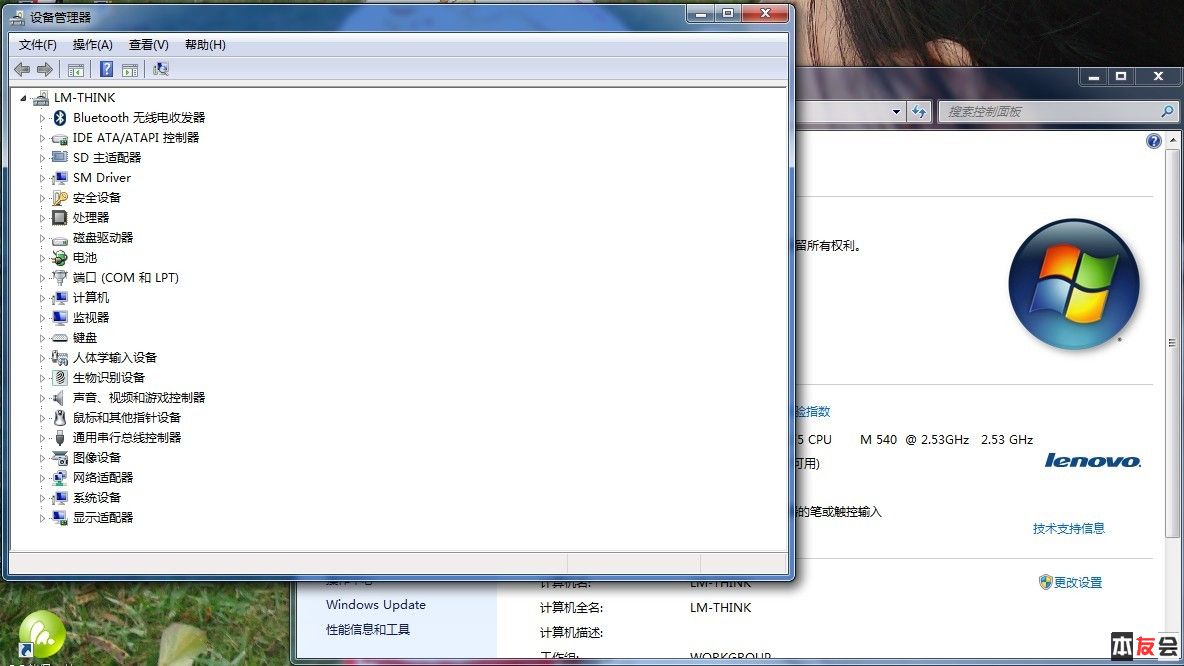Click the refresh button beside the address bar

tap(918, 112)
